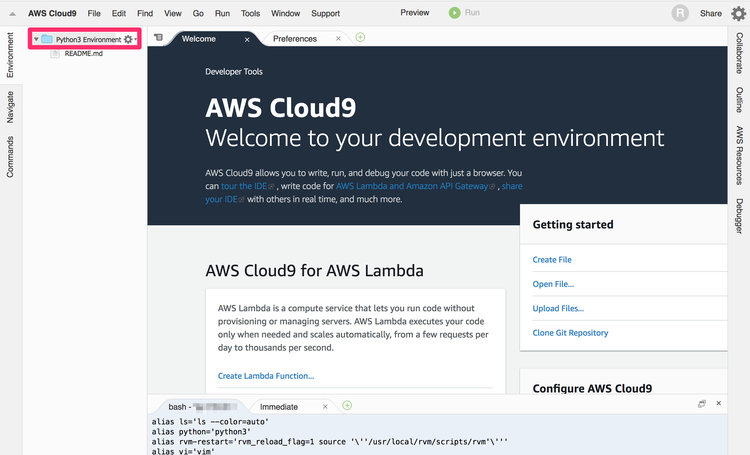Click the user avatar R icon
Viewport: 750px width, 455px height.
pyautogui.click(x=680, y=13)
